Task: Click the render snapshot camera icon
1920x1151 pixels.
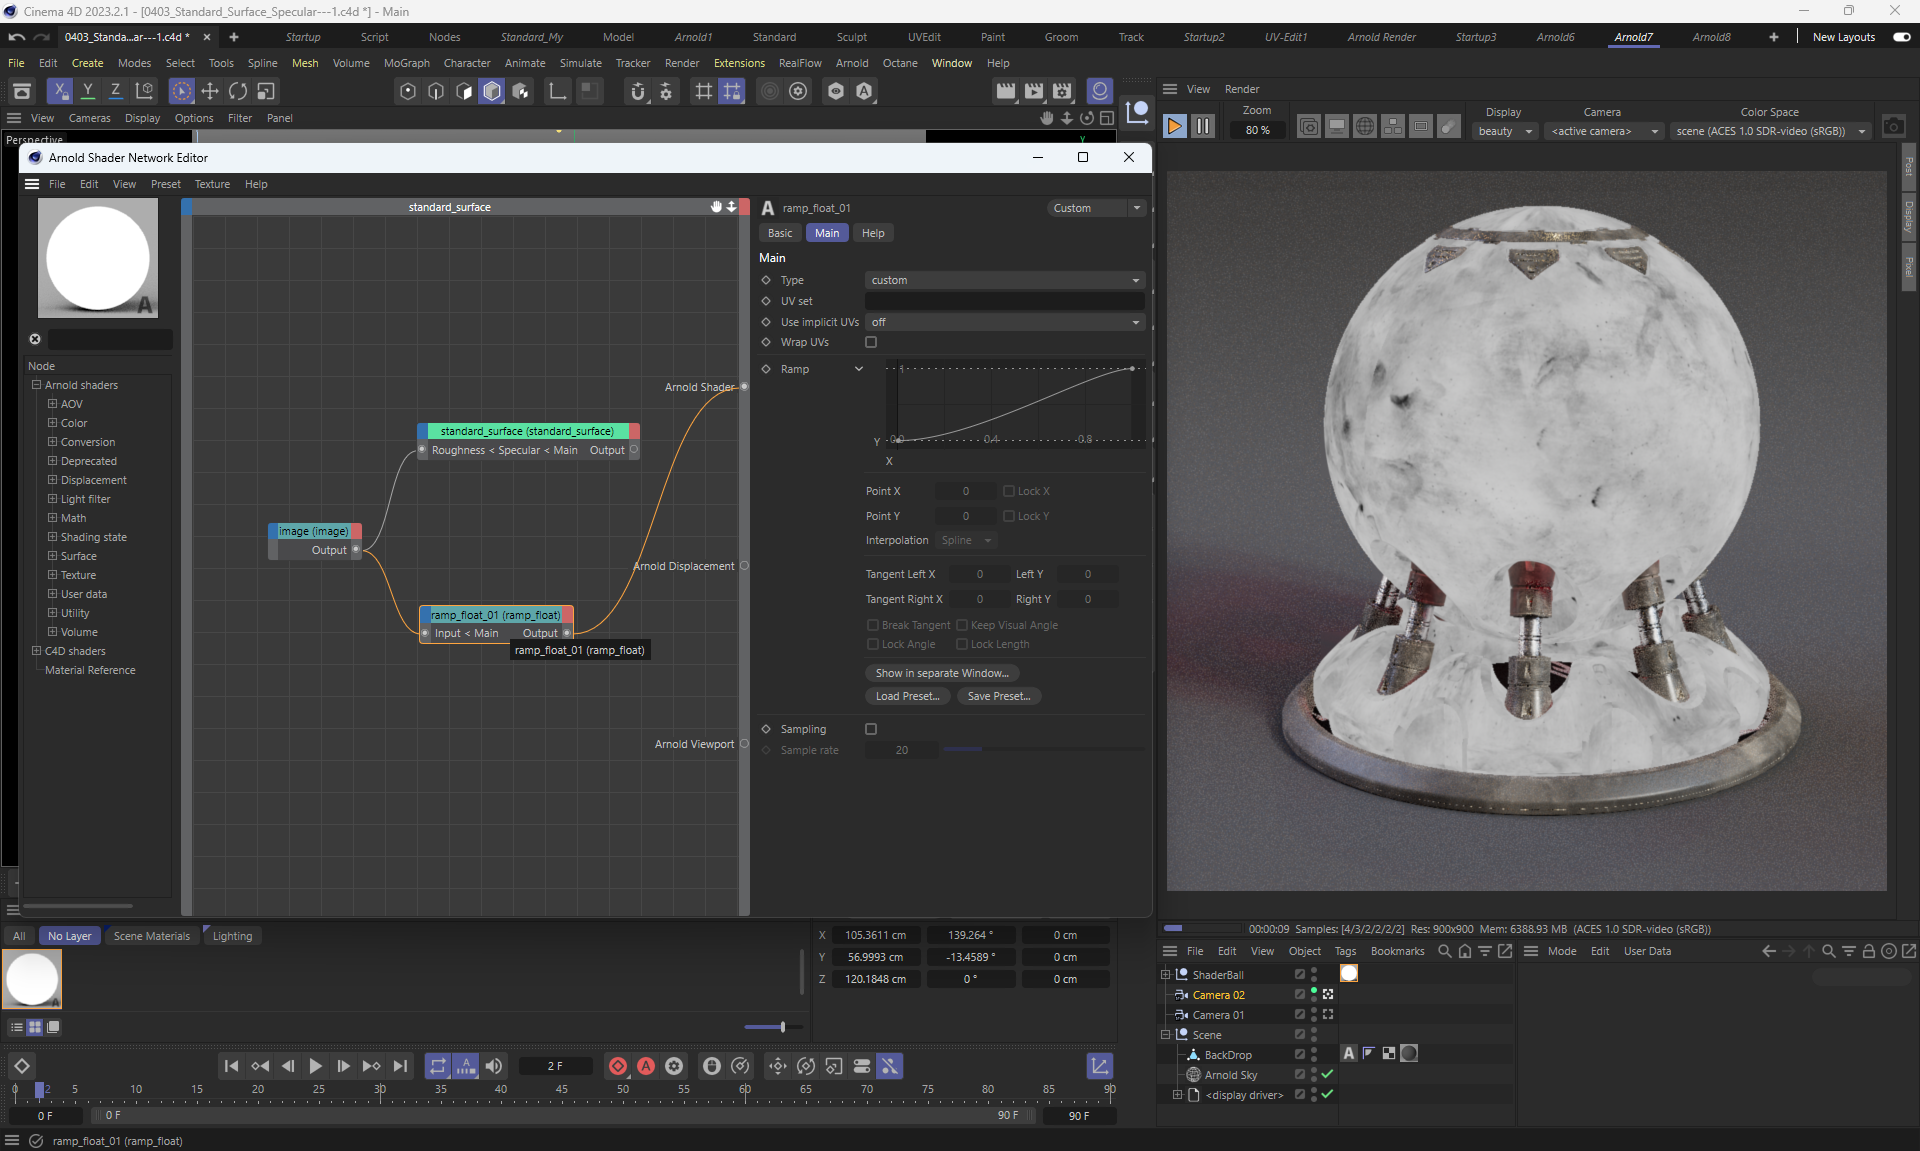Action: (x=1893, y=127)
